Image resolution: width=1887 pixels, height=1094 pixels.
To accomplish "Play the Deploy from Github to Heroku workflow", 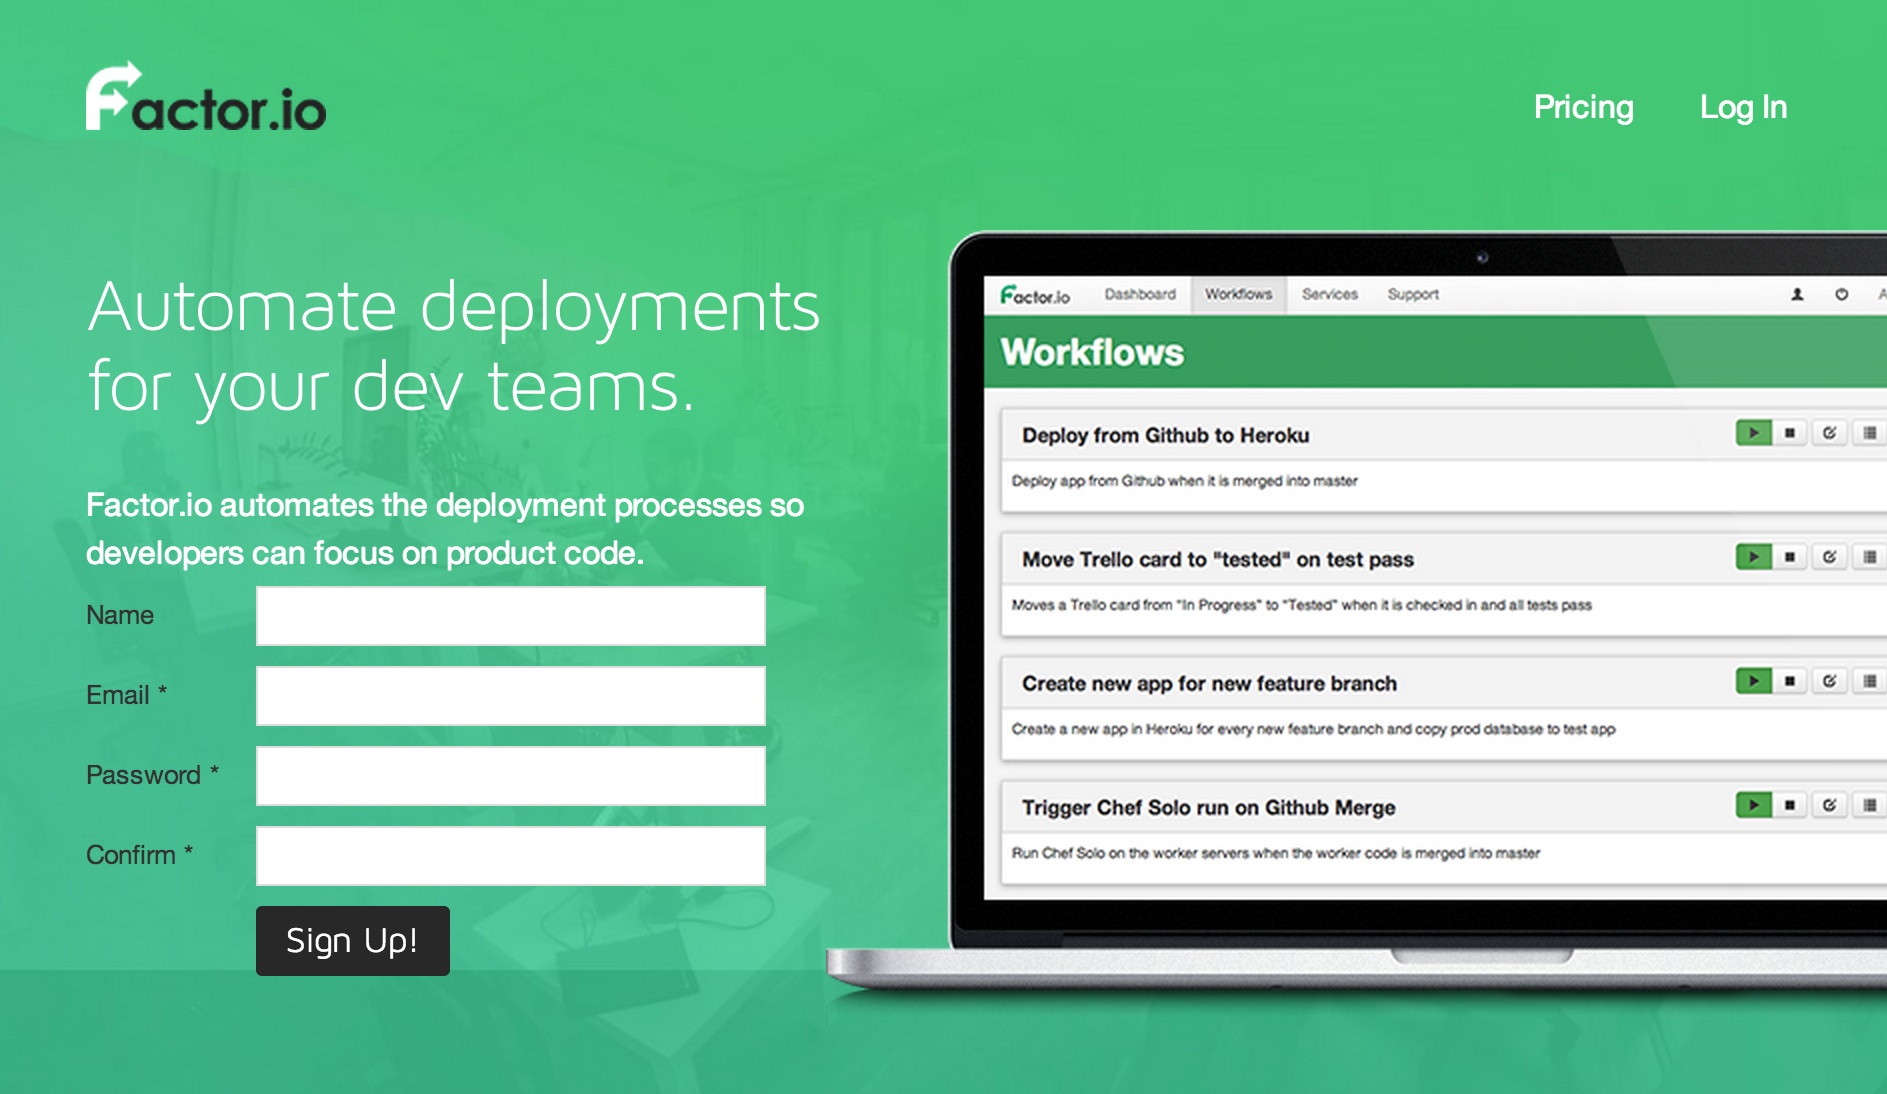I will click(1753, 433).
